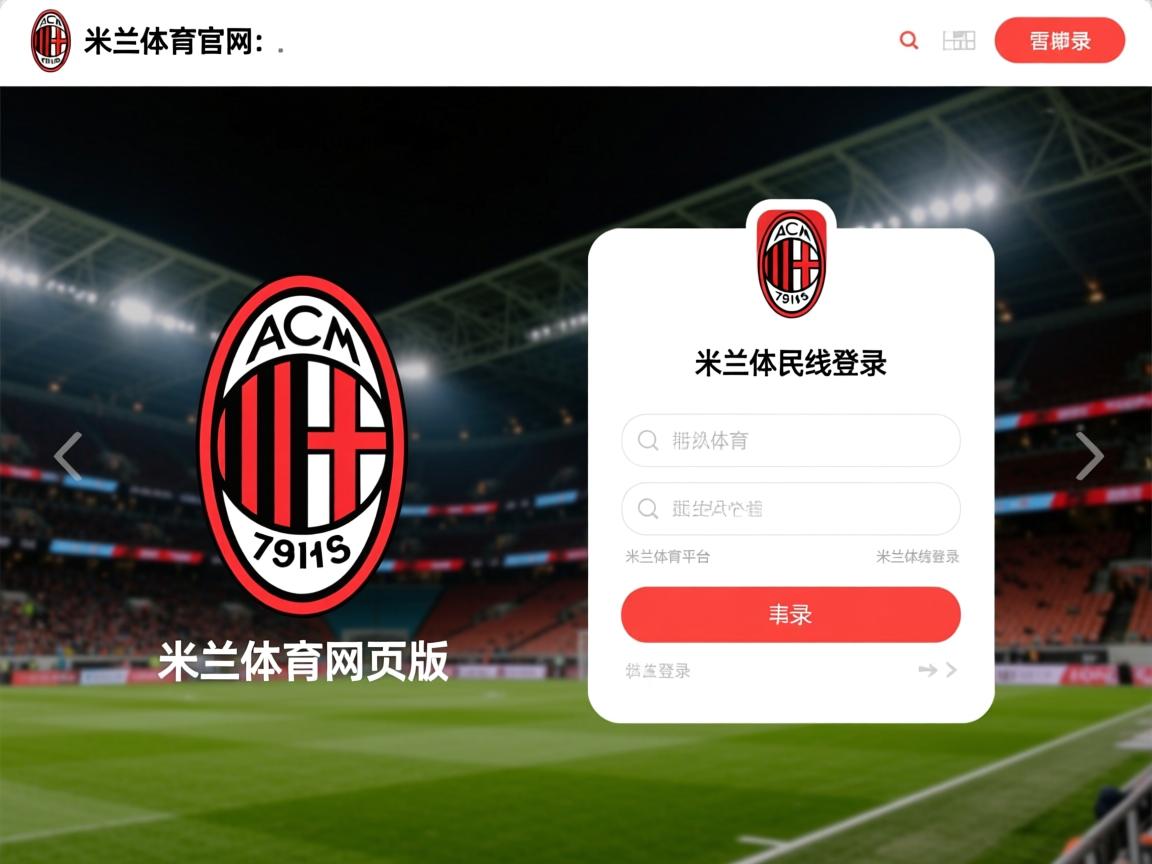Image resolution: width=1152 pixels, height=864 pixels.
Task: Submit using the wide red login button
Action: 791,615
